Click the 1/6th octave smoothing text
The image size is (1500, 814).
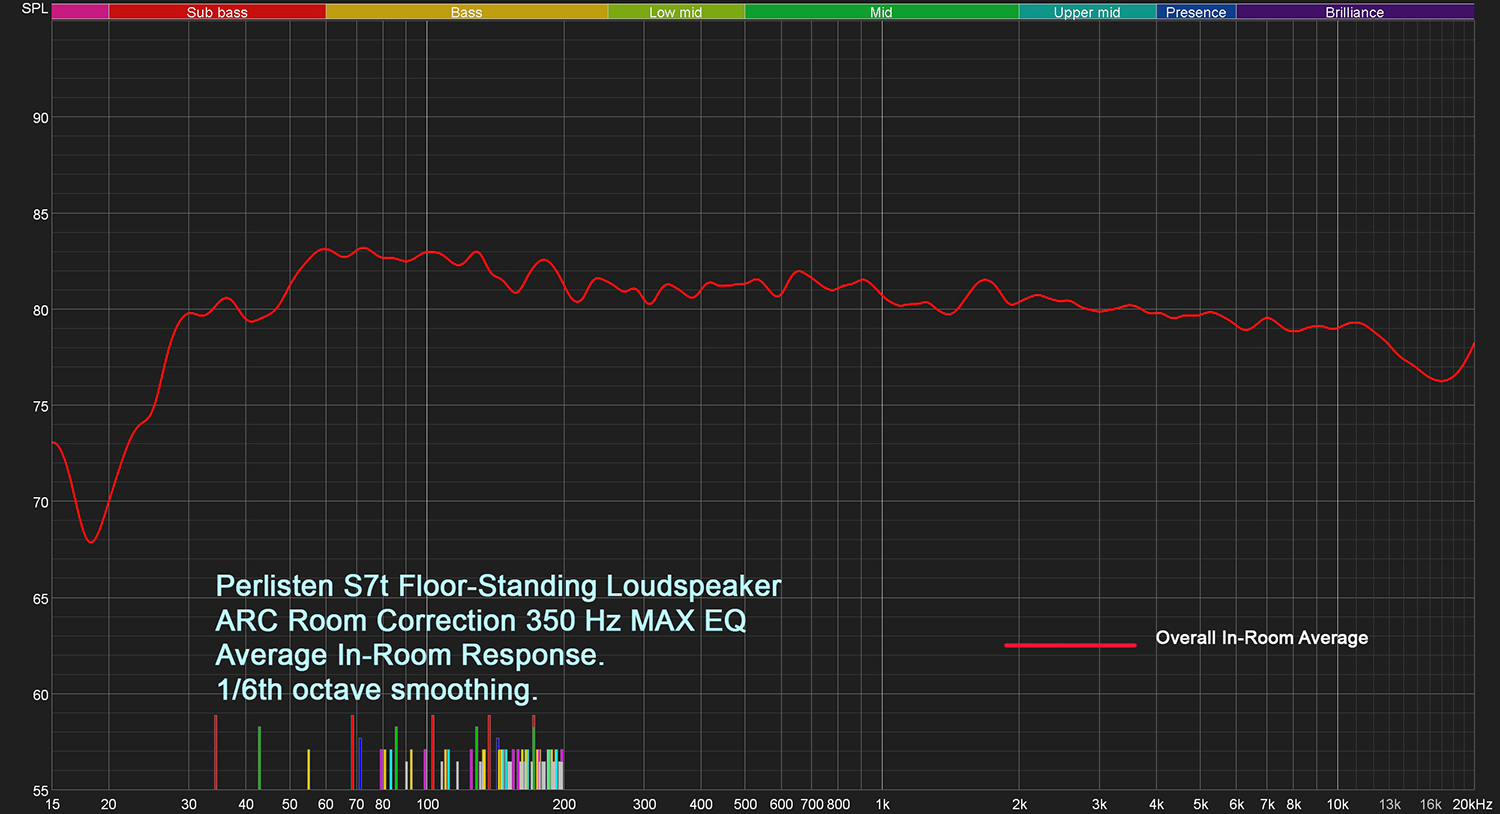pyautogui.click(x=377, y=690)
